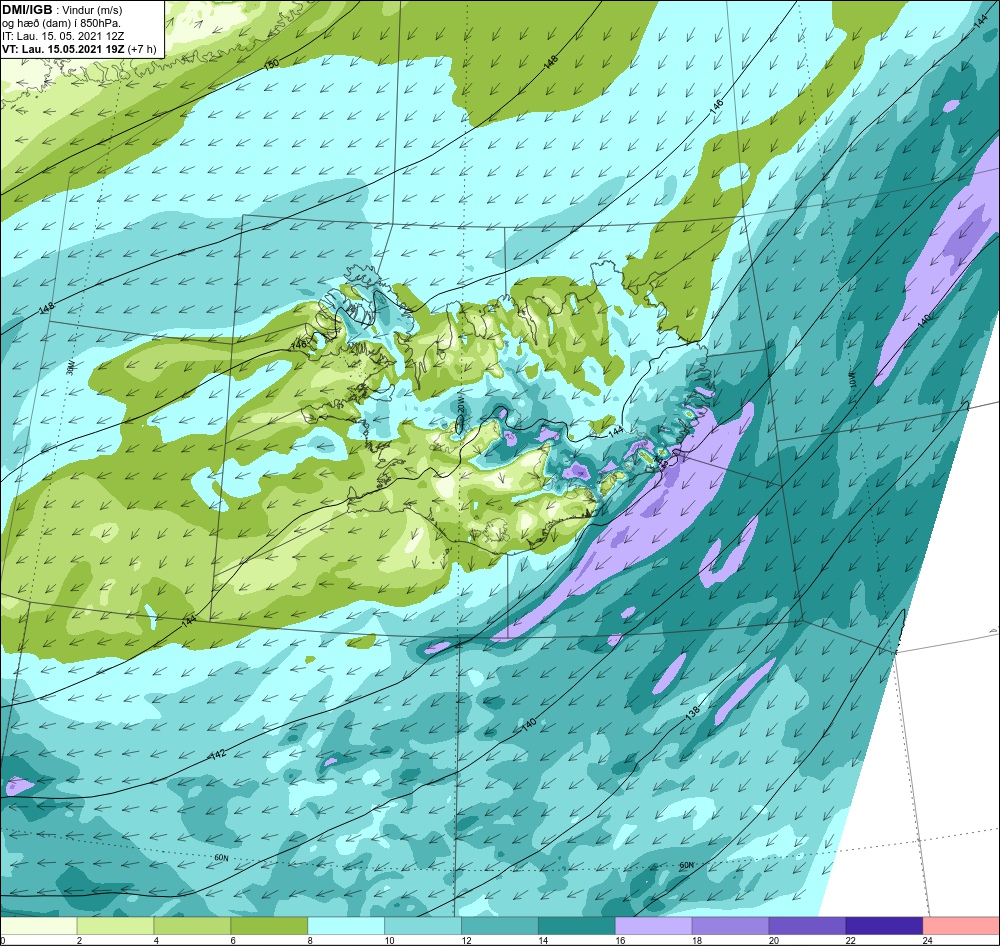Select the 14–16 m/s dark teal legend swatch
The image size is (1000, 946).
coord(577,925)
